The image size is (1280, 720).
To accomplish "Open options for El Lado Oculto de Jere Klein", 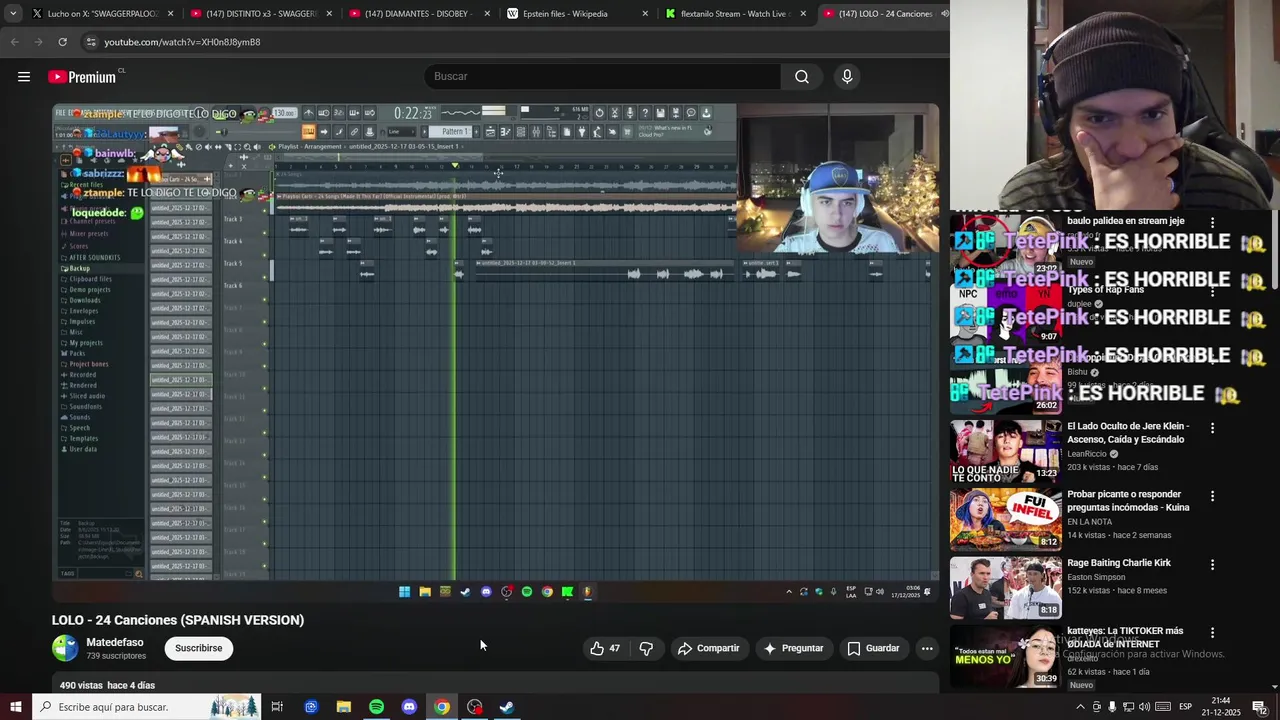I will click(x=1212, y=428).
